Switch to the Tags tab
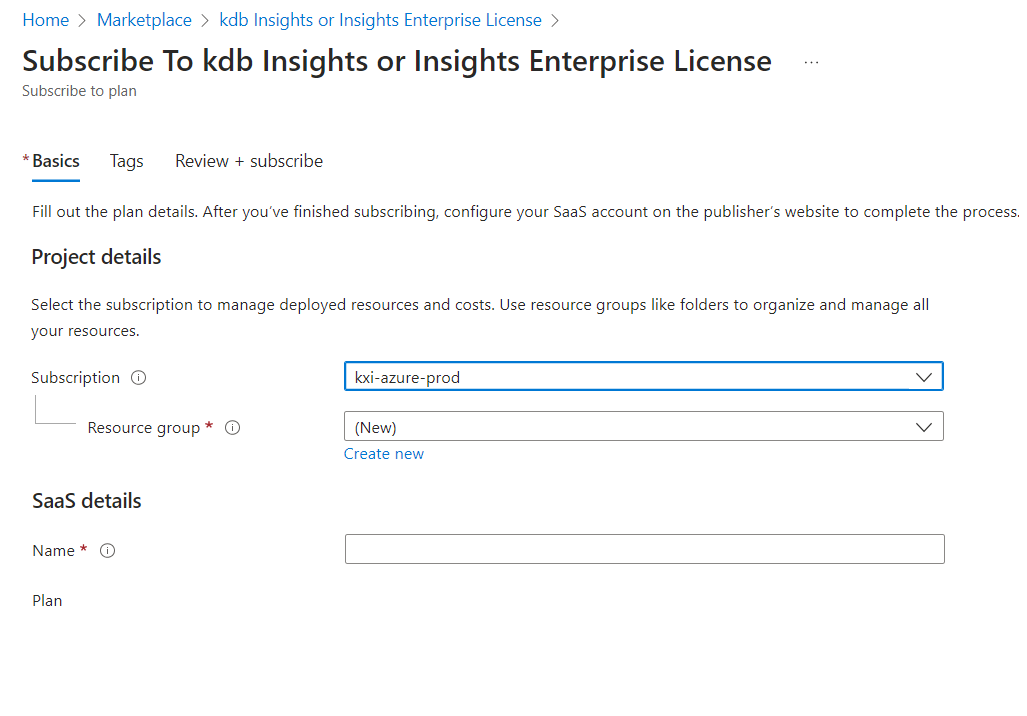 126,161
